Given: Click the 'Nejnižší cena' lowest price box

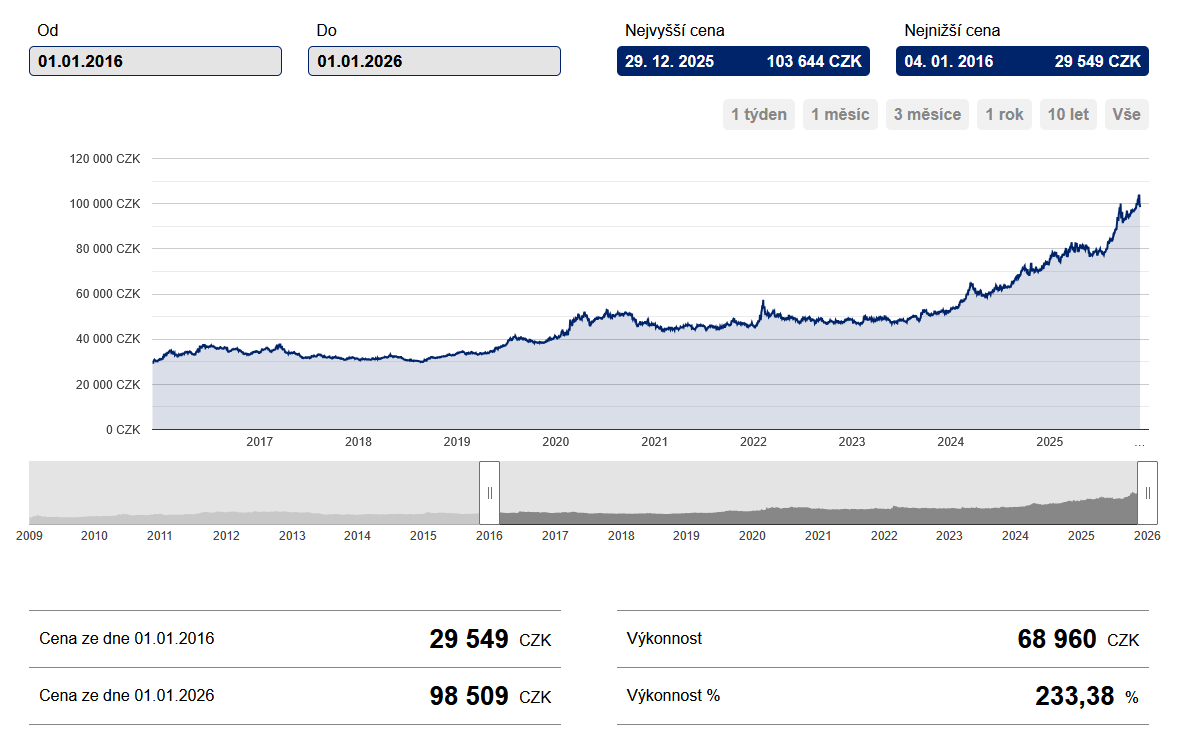Looking at the screenshot, I should click(x=1022, y=61).
